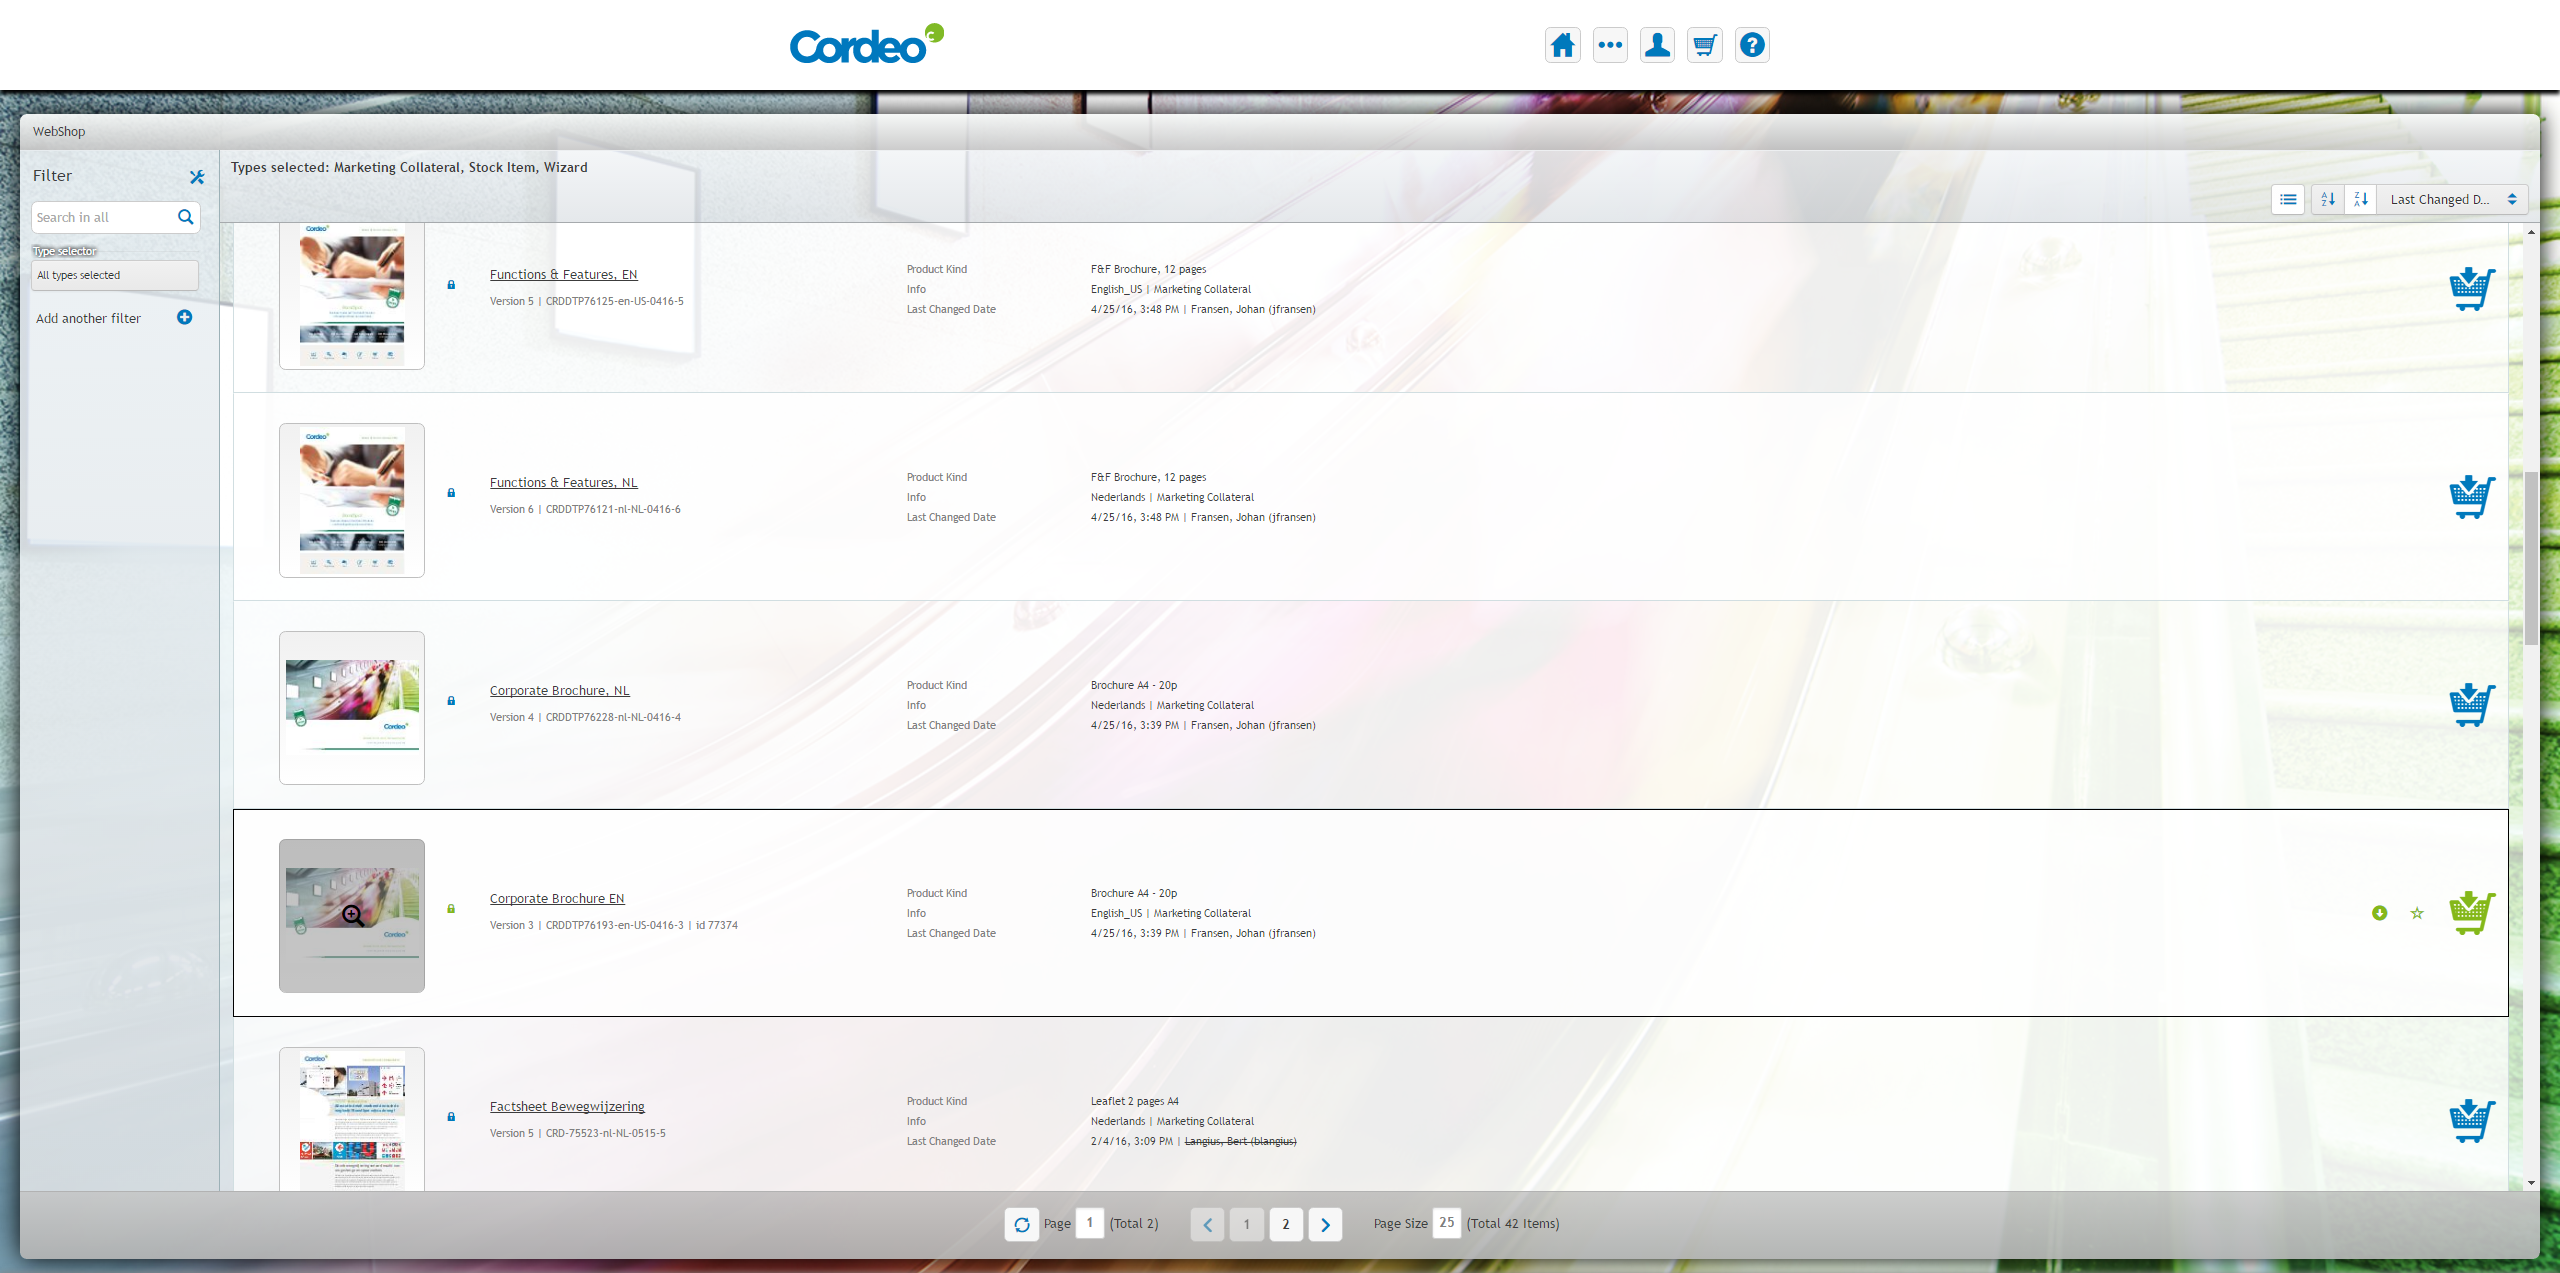Screen dimensions: 2560x1273
Task: Open the shopping cart in header
Action: coord(1704,45)
